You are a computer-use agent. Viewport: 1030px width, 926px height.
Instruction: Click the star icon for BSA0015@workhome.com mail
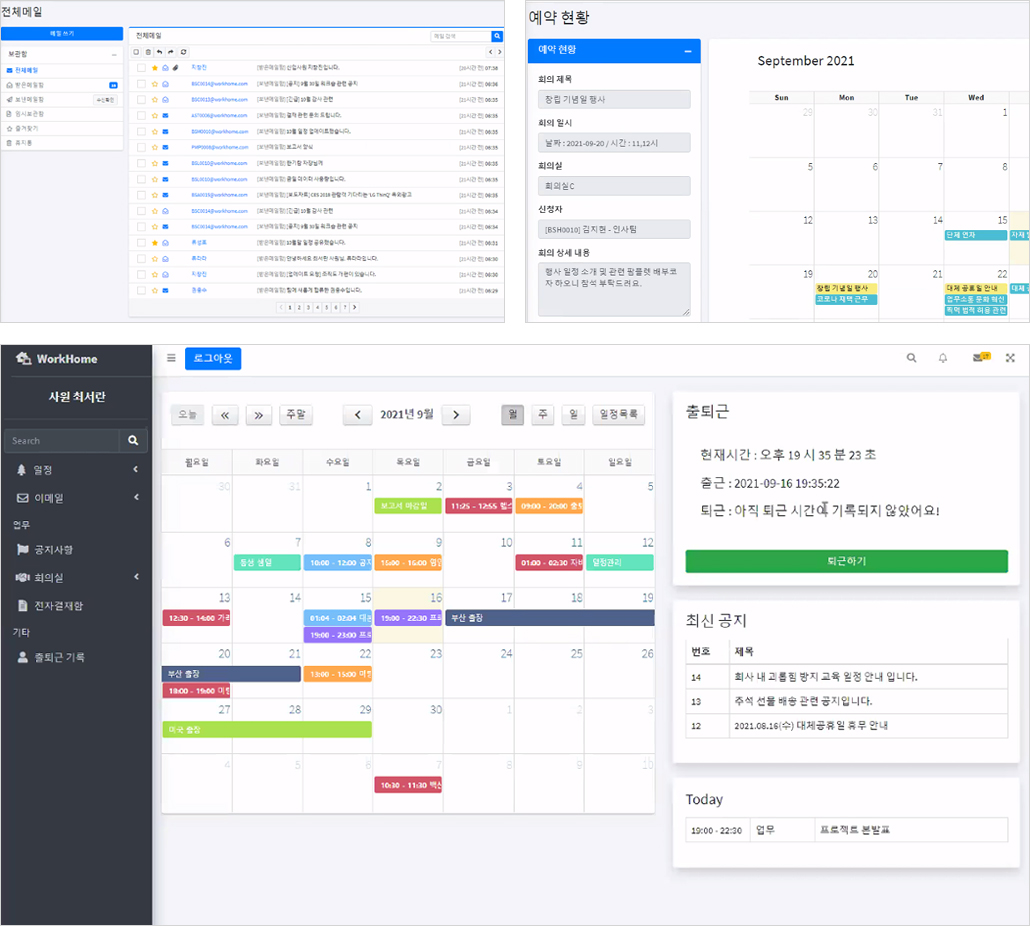[155, 195]
